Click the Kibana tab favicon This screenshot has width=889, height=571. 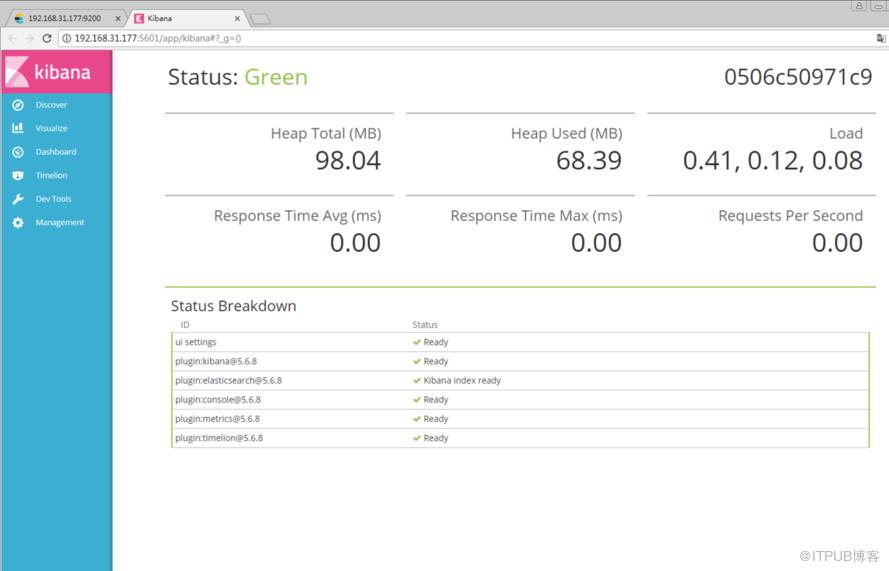(x=139, y=18)
